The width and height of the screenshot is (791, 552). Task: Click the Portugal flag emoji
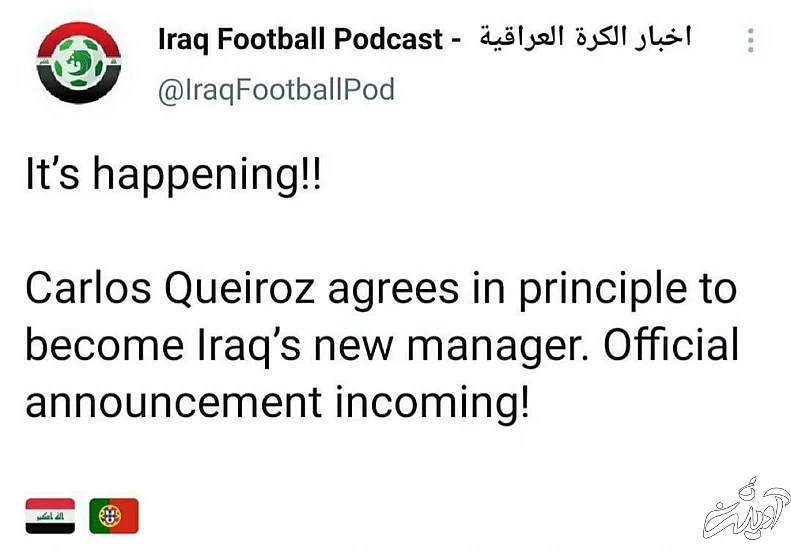(x=113, y=515)
